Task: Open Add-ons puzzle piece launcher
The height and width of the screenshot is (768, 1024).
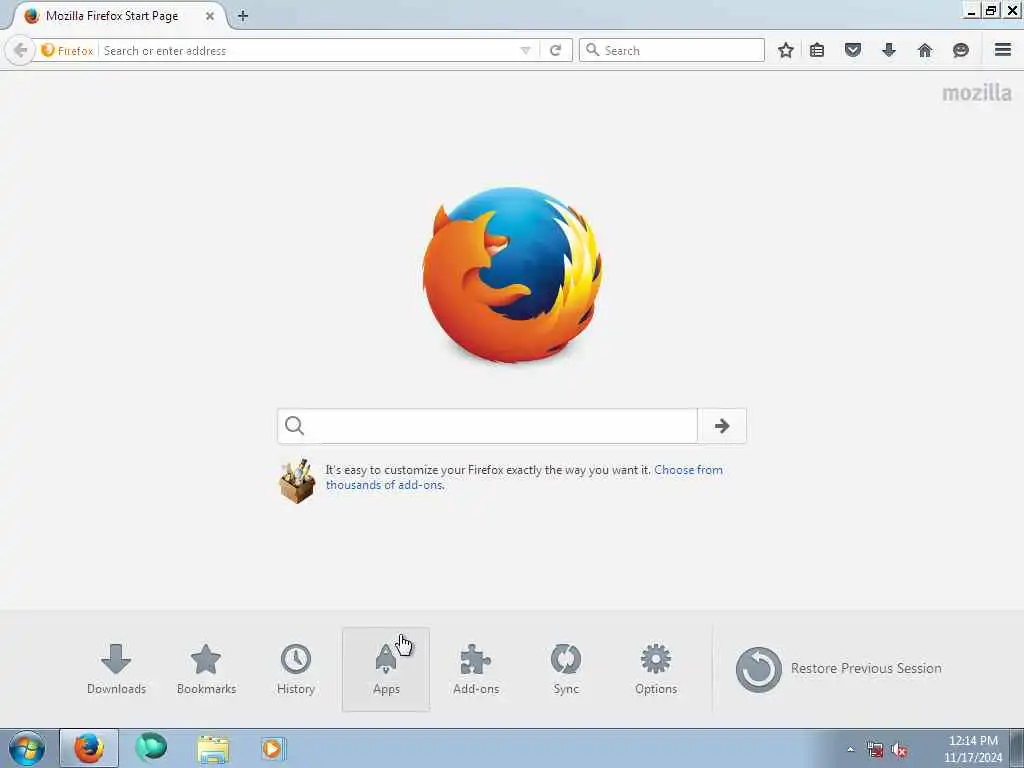Action: pyautogui.click(x=476, y=669)
